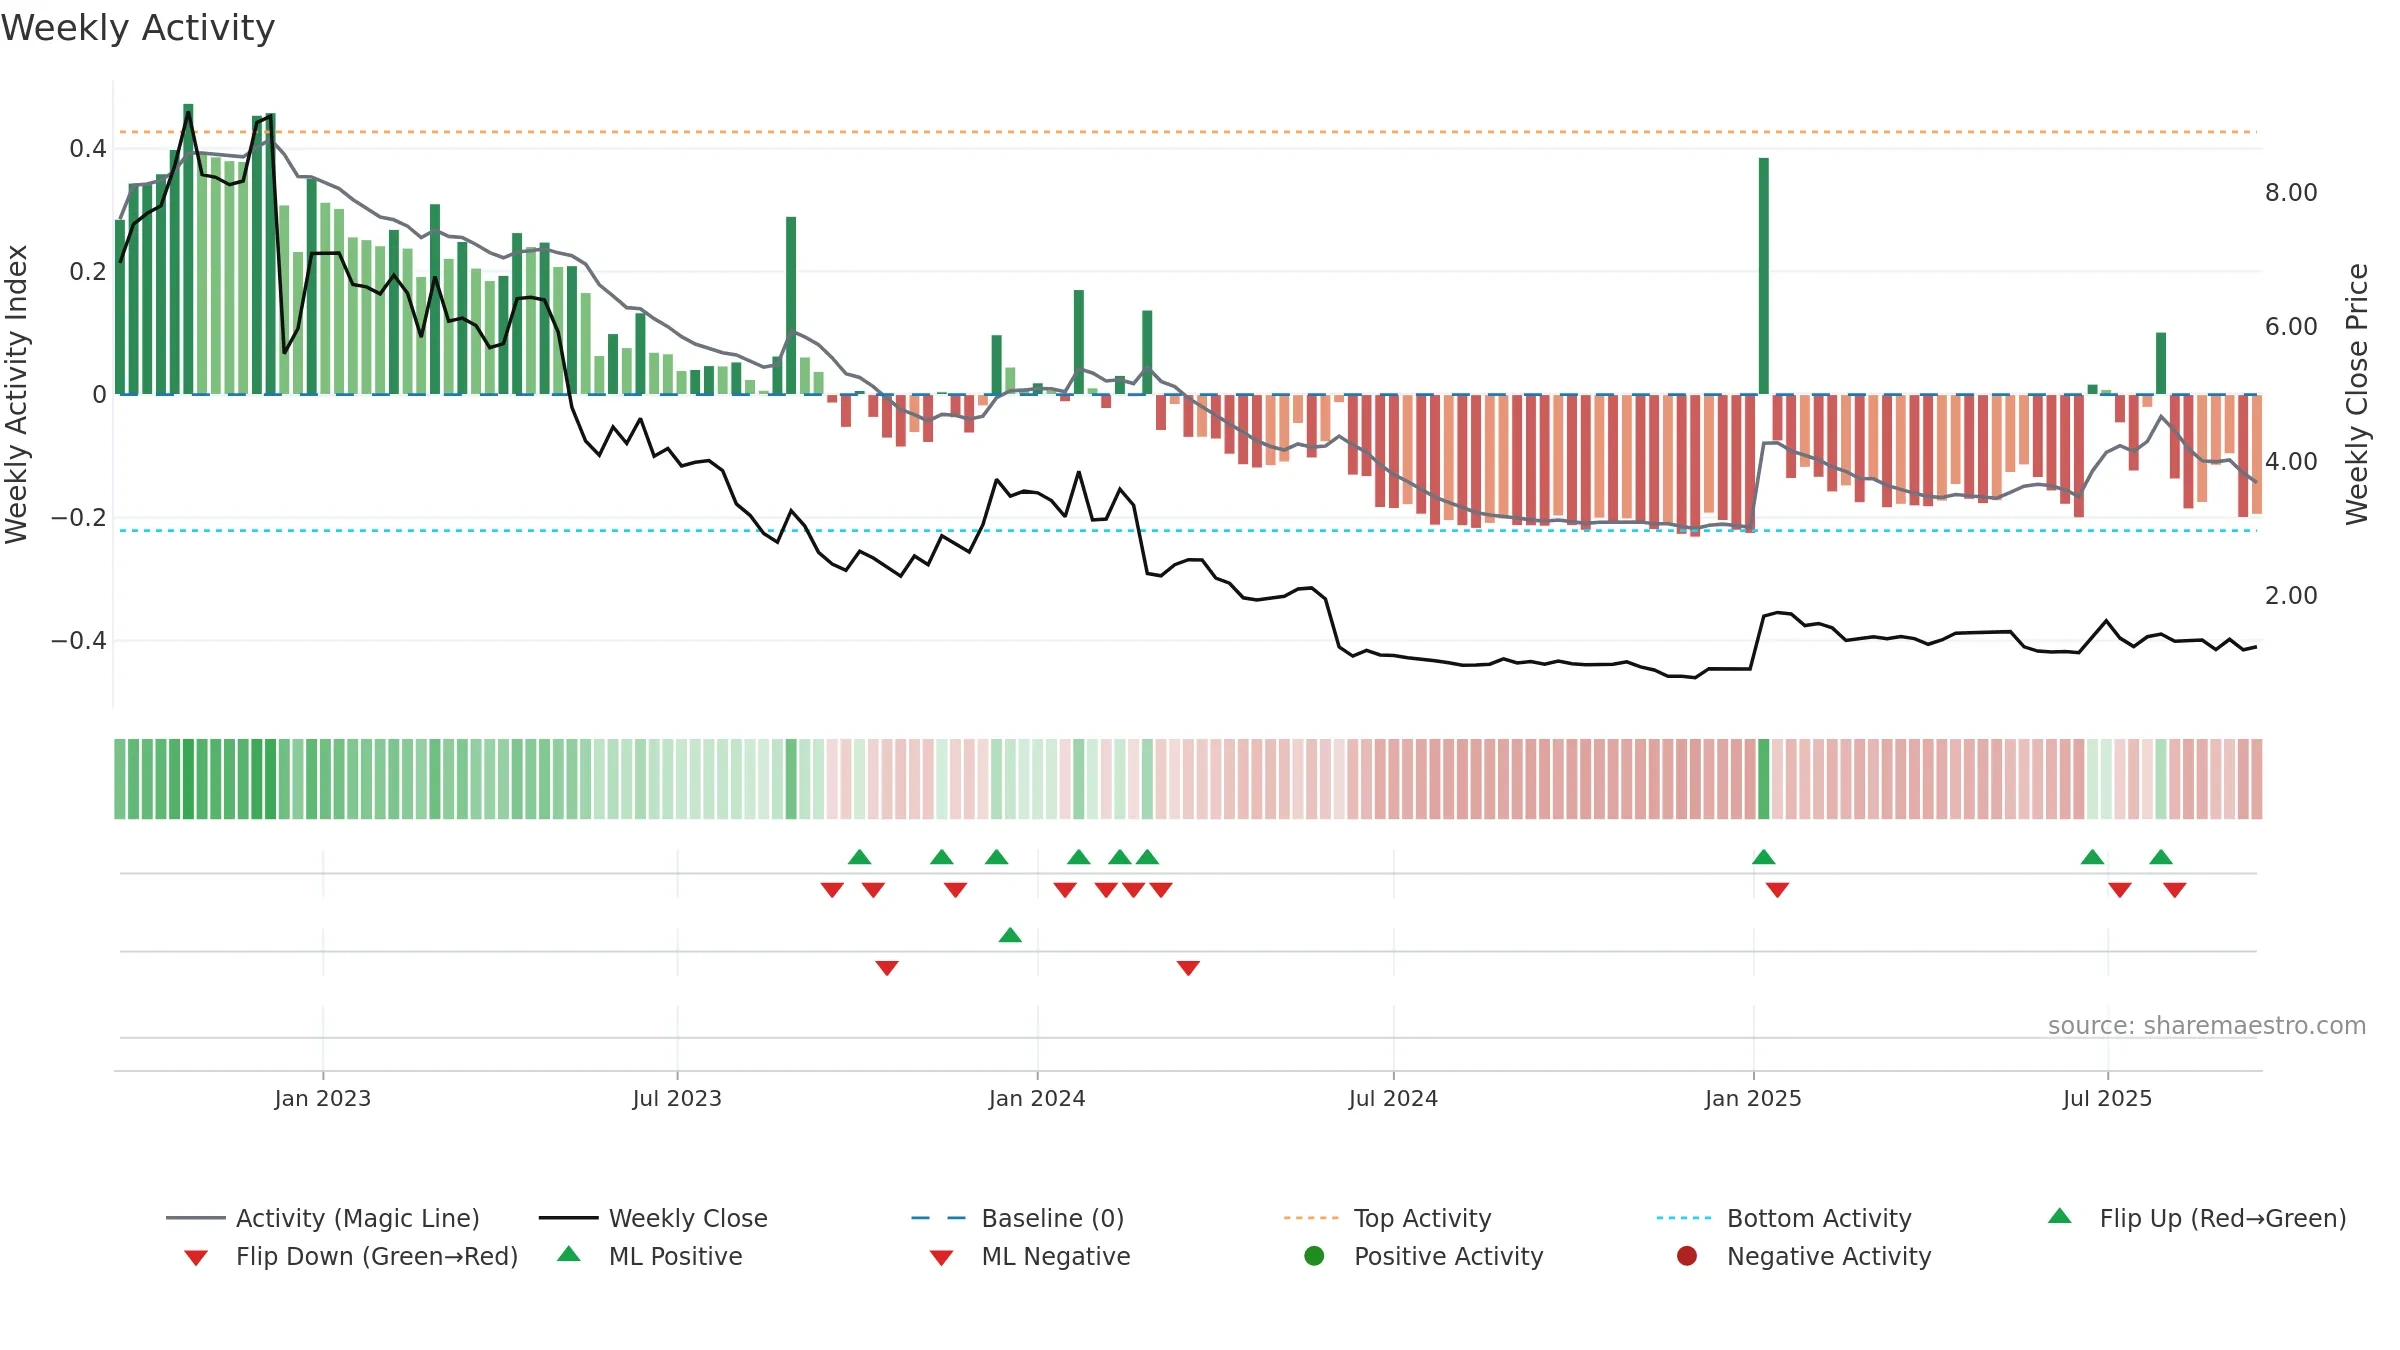Click the source: sharemaestro.com text
2400x1350 pixels.
[2207, 1025]
